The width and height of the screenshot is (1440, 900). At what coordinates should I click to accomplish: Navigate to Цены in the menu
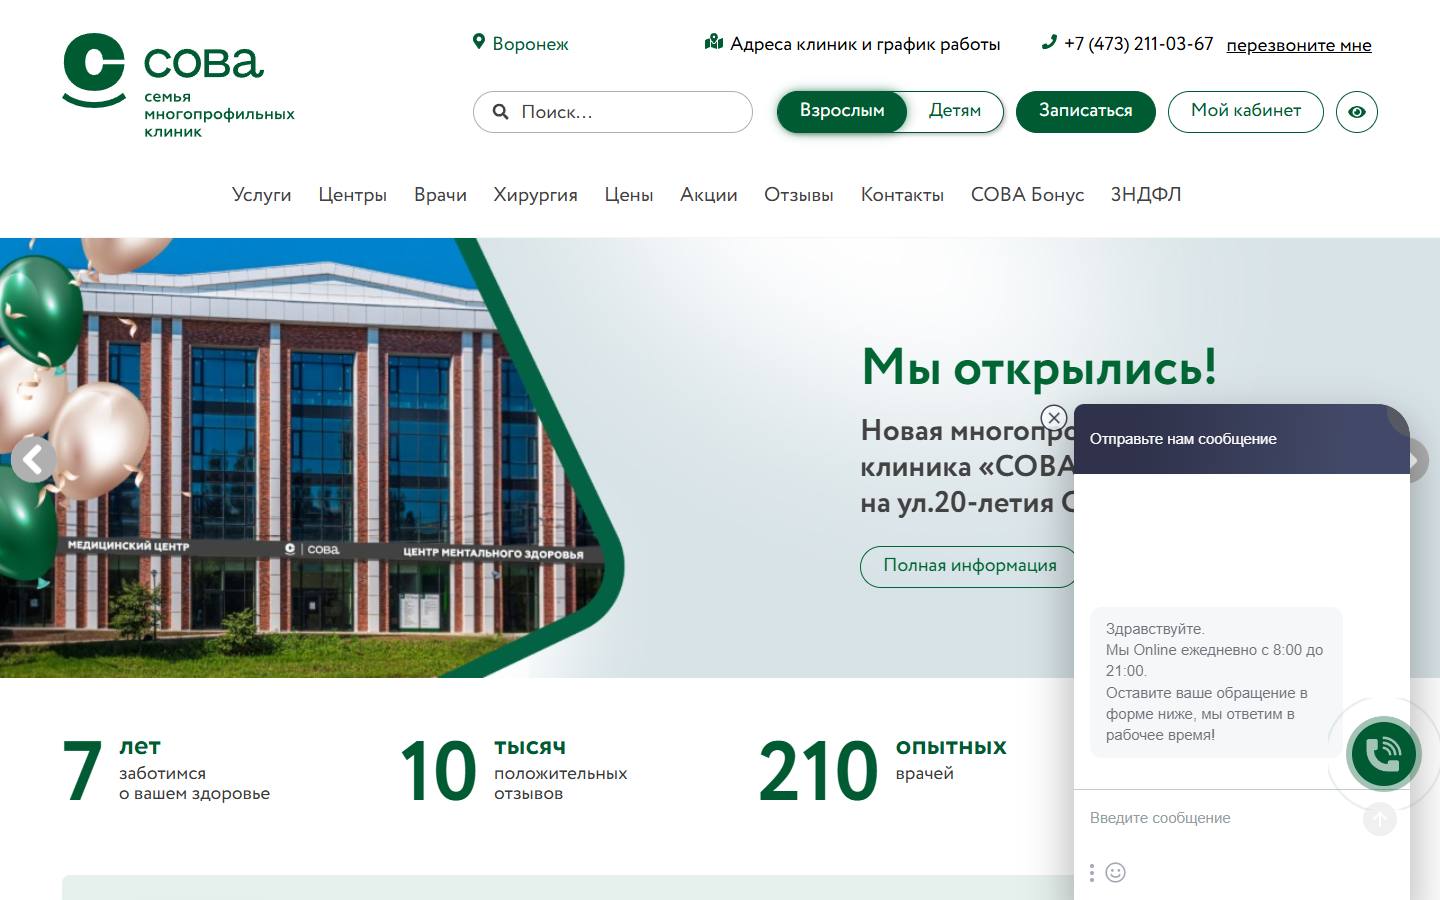(x=629, y=195)
